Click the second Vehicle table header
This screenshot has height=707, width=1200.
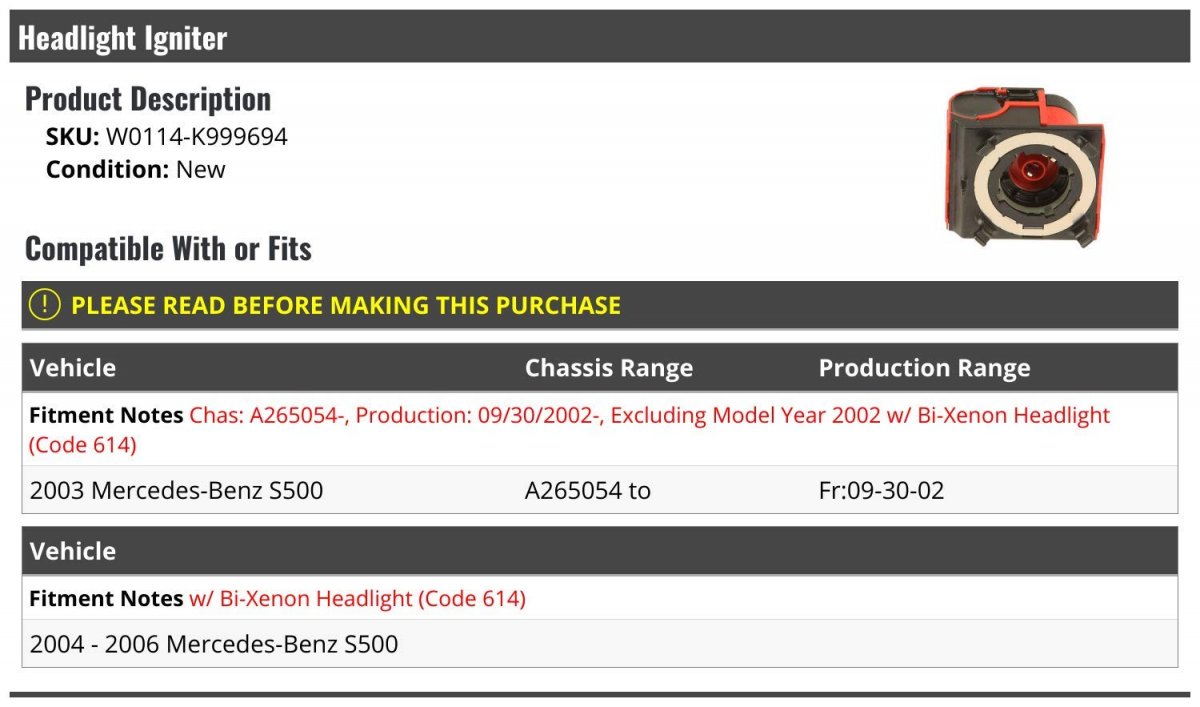[x=73, y=551]
